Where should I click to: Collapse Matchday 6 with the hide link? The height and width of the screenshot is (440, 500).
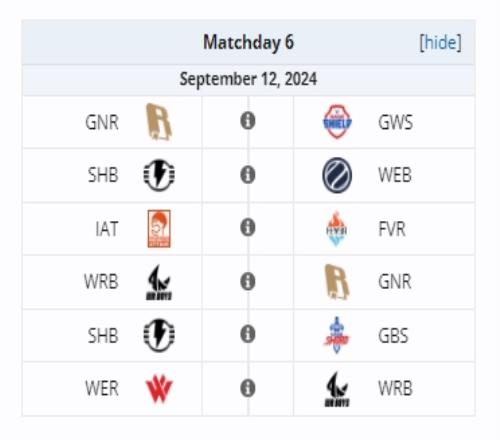click(x=441, y=42)
